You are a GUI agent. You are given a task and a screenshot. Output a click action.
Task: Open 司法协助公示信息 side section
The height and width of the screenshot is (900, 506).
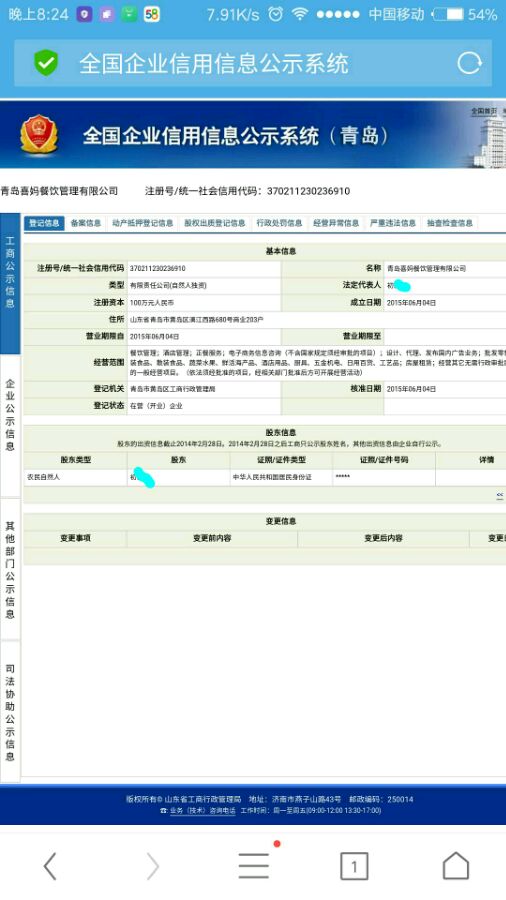(10, 712)
